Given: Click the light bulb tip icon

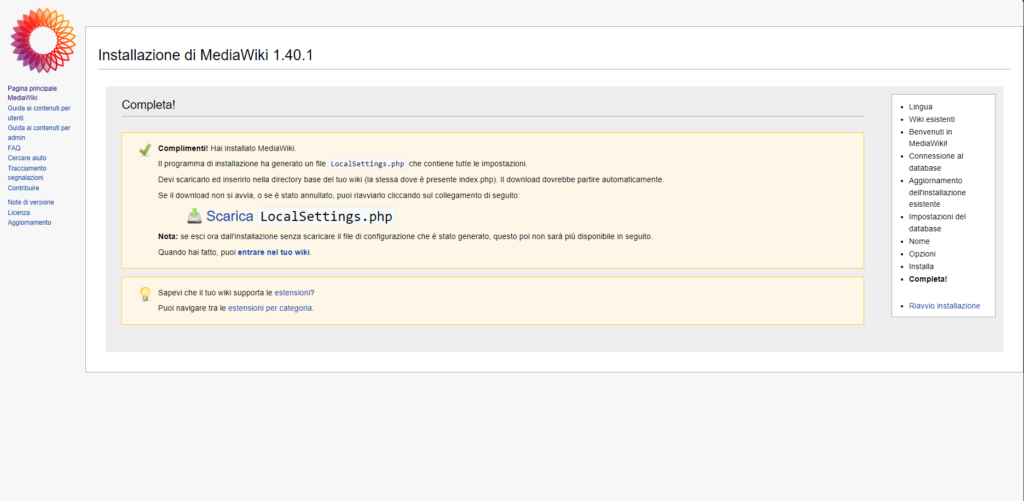Looking at the screenshot, I should click(145, 294).
